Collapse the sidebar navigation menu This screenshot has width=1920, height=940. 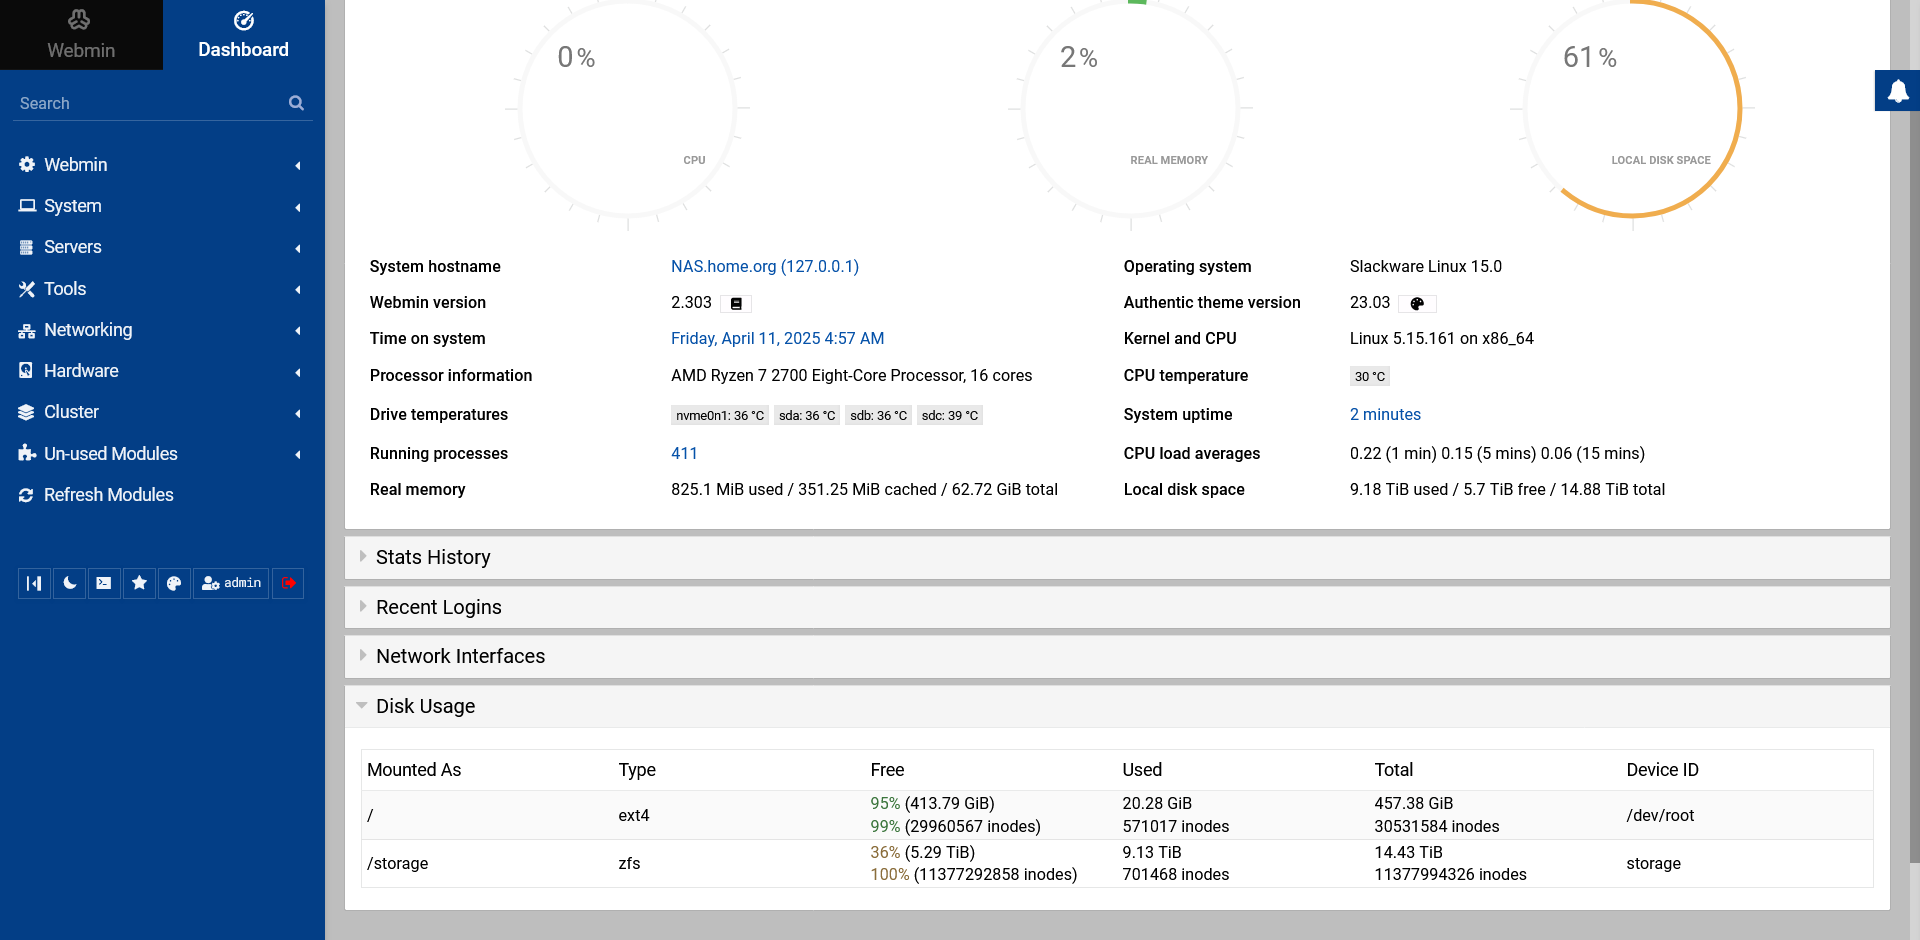click(34, 583)
